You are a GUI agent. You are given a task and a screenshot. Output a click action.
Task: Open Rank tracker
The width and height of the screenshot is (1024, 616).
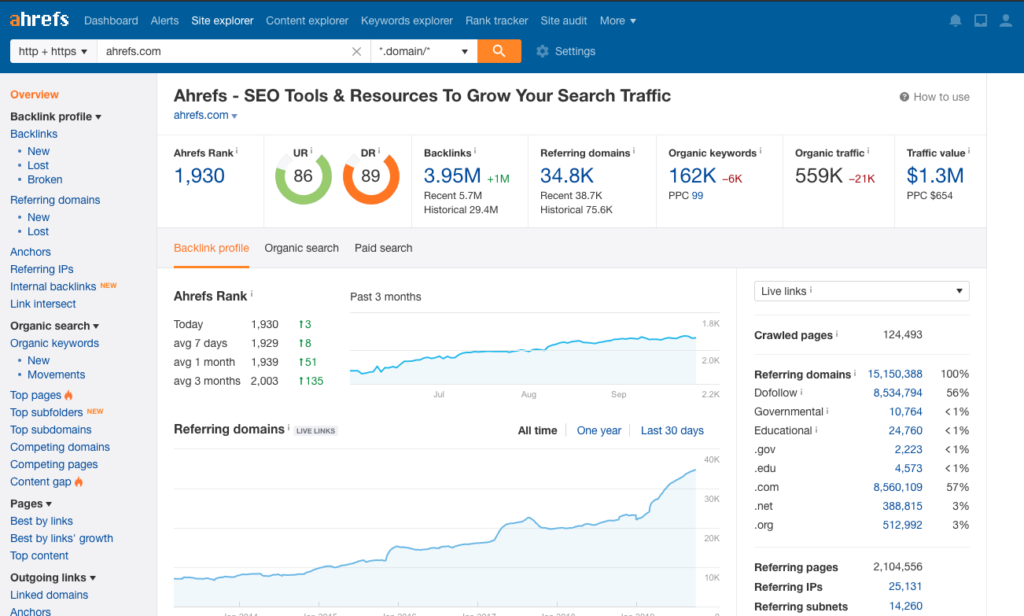[496, 21]
